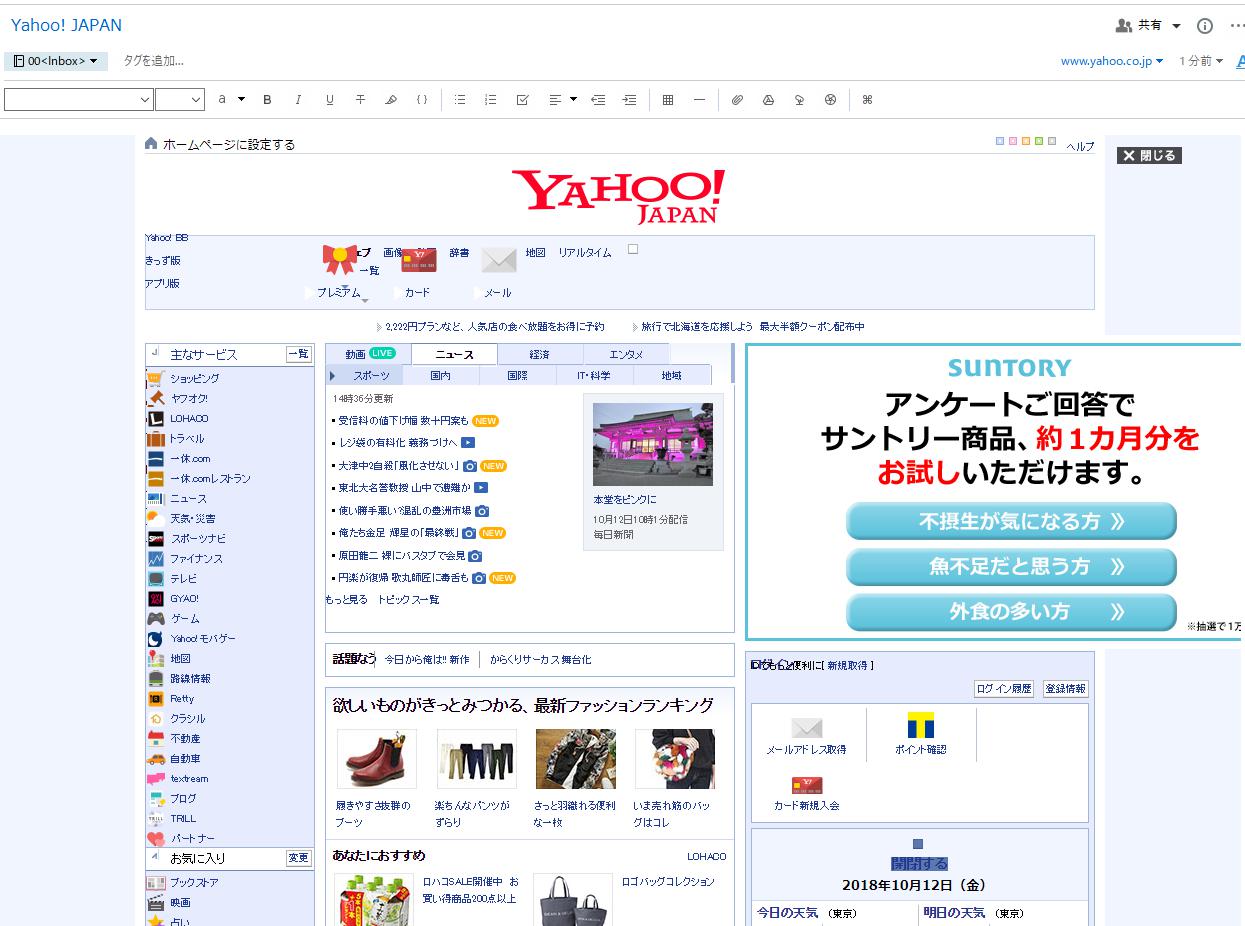The image size is (1245, 926).
Task: Click the Google Drive icon in the toolbar
Action: pos(768,100)
